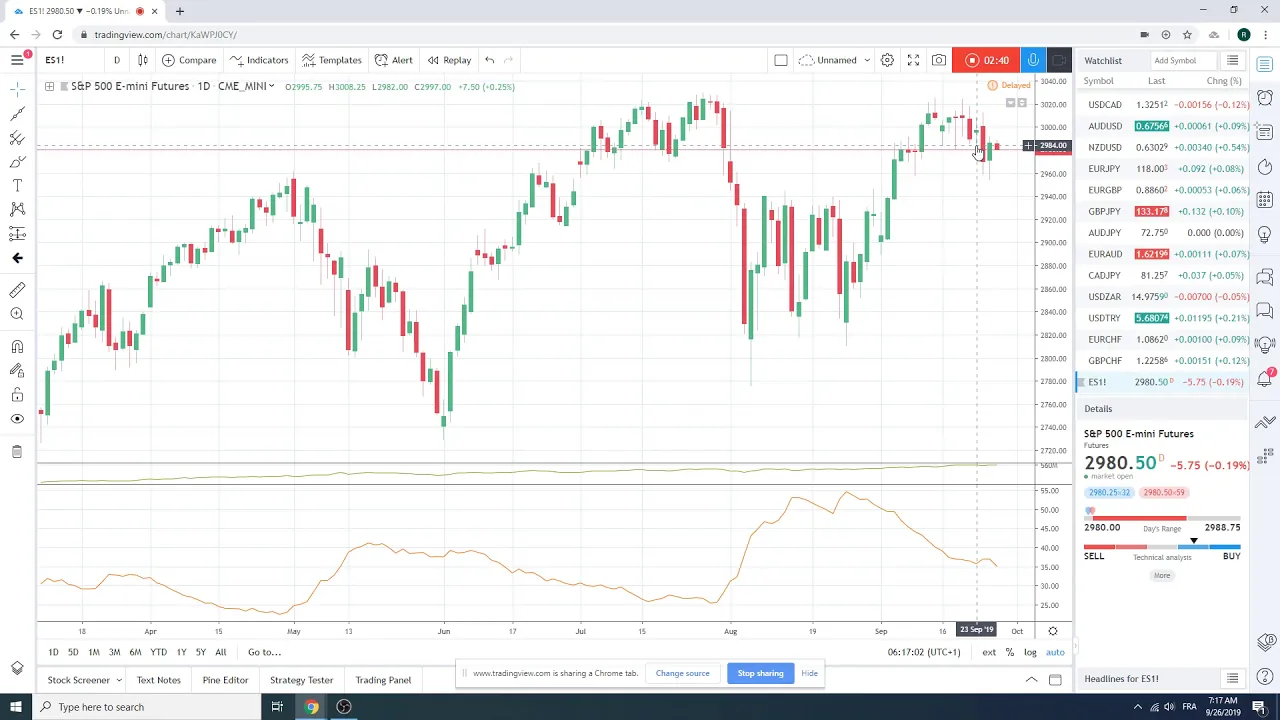Image resolution: width=1280 pixels, height=720 pixels.
Task: Add a symbol to the watchlist
Action: pos(1182,61)
